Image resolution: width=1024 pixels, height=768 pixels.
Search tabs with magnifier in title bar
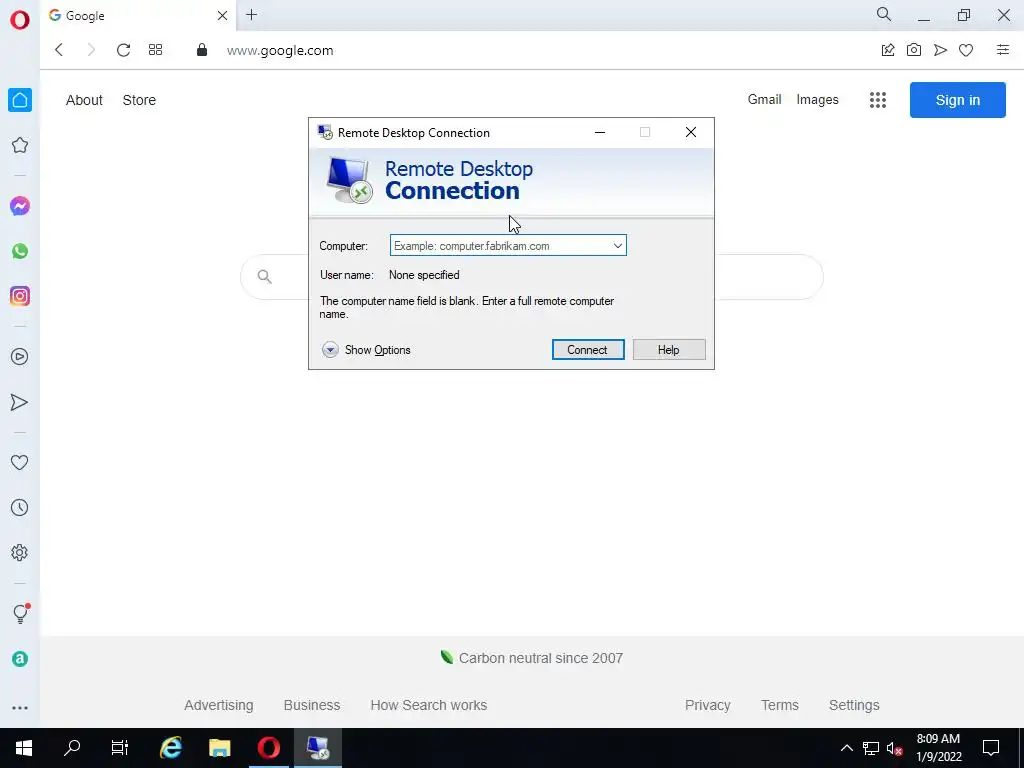click(x=884, y=14)
